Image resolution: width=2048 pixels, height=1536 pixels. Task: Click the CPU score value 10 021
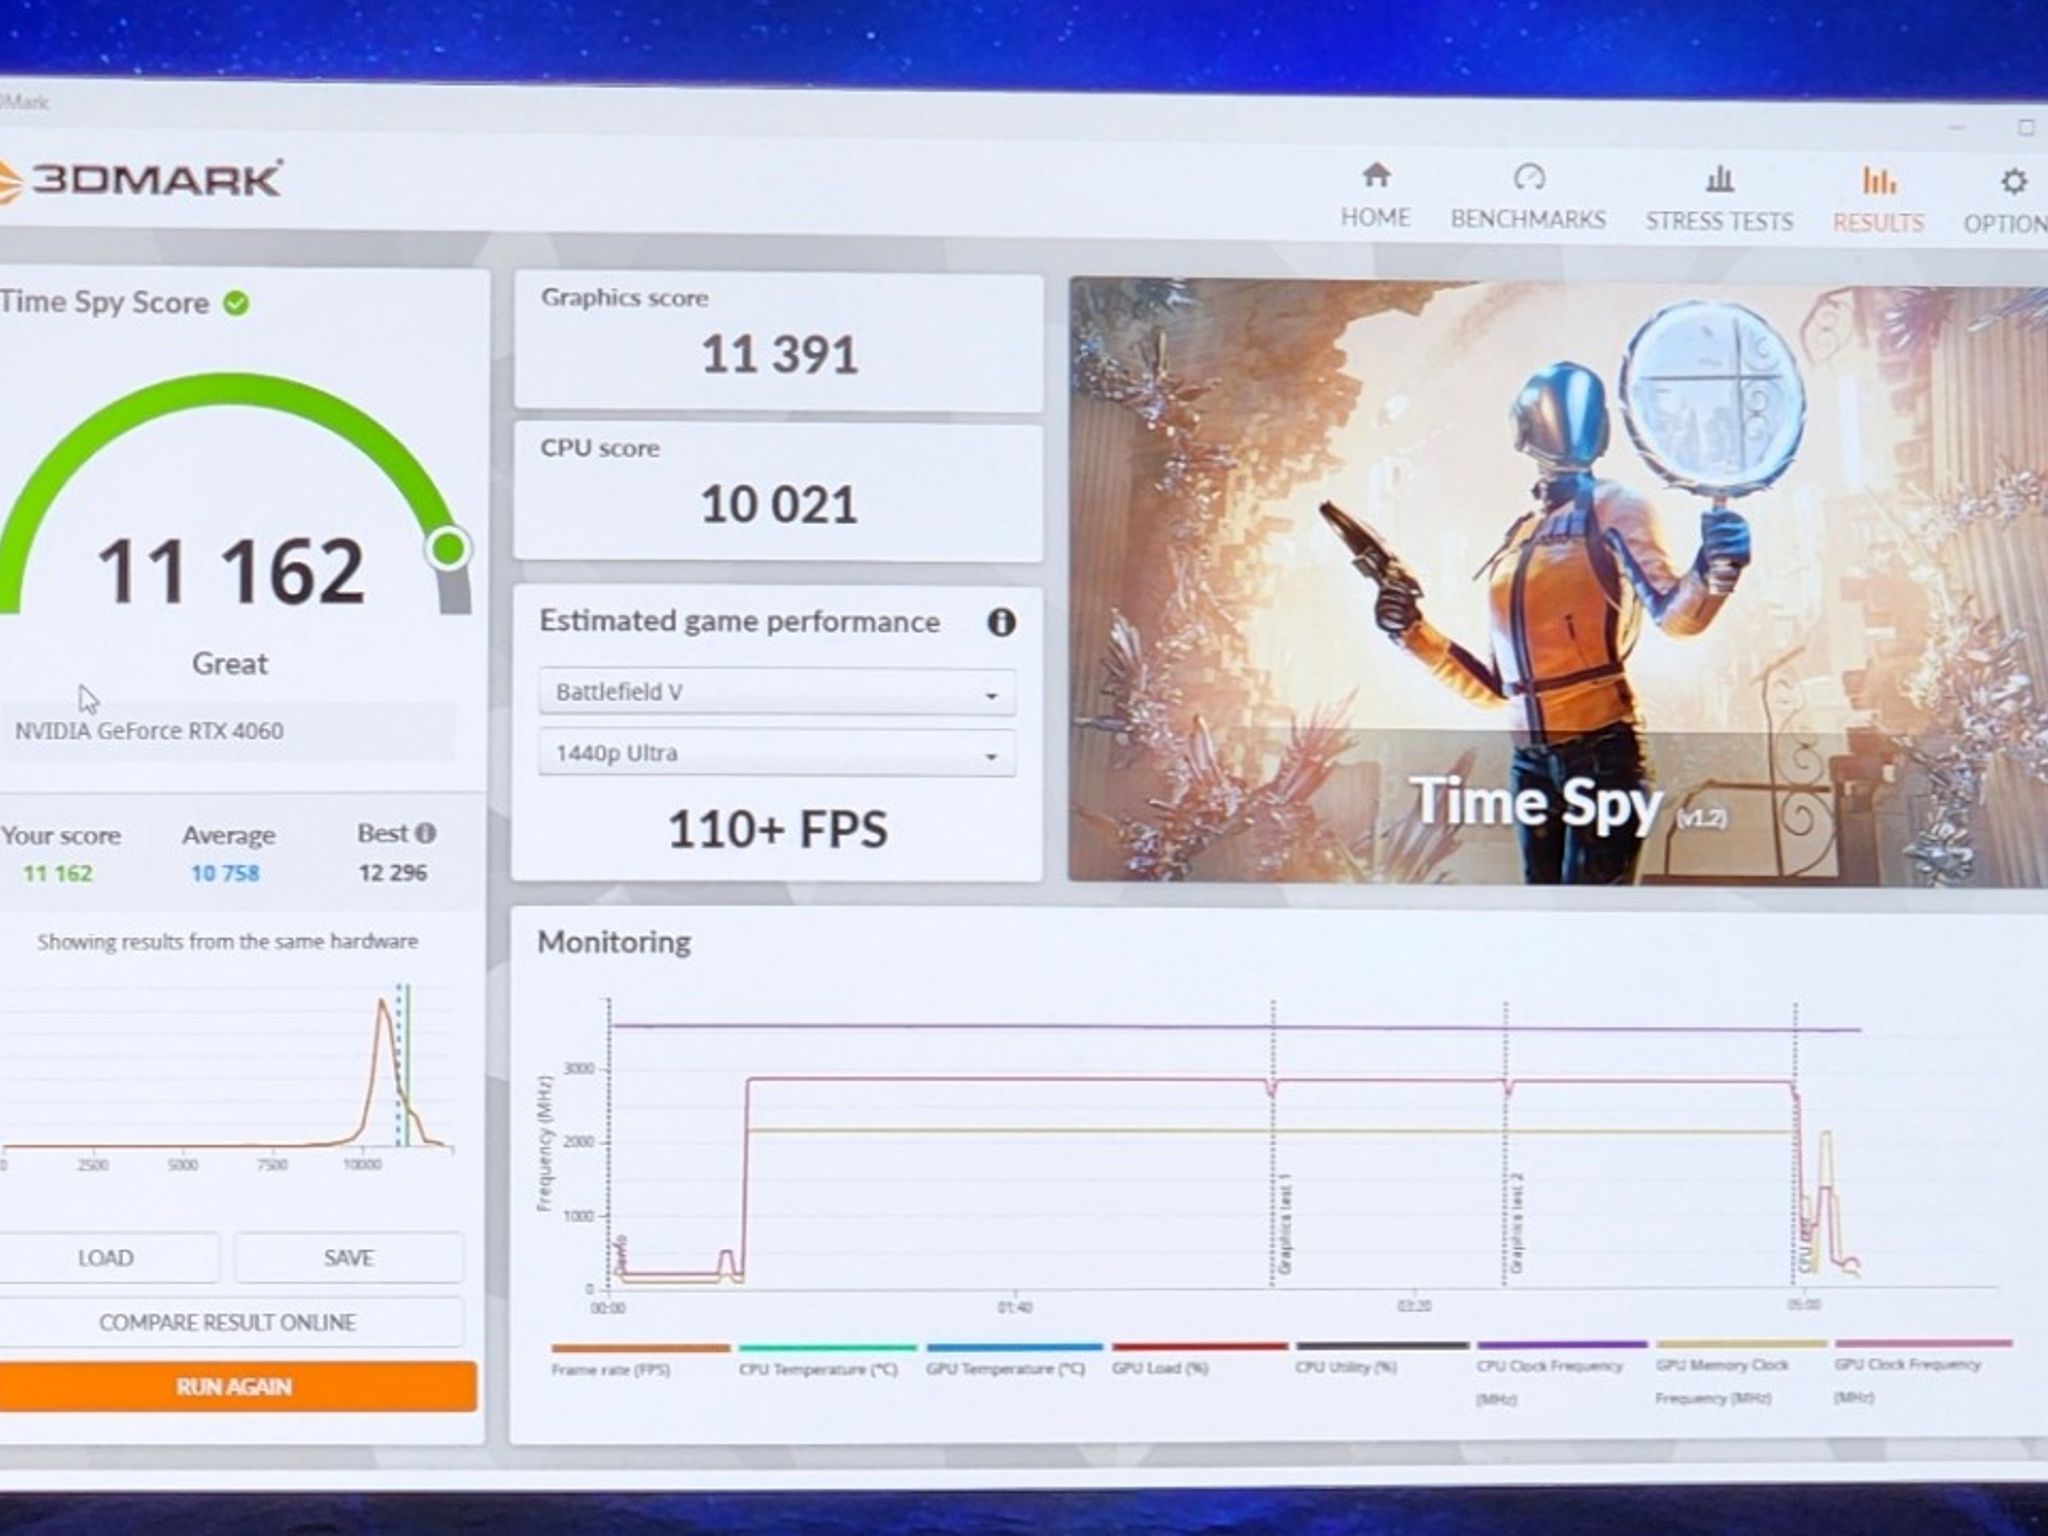tap(779, 505)
